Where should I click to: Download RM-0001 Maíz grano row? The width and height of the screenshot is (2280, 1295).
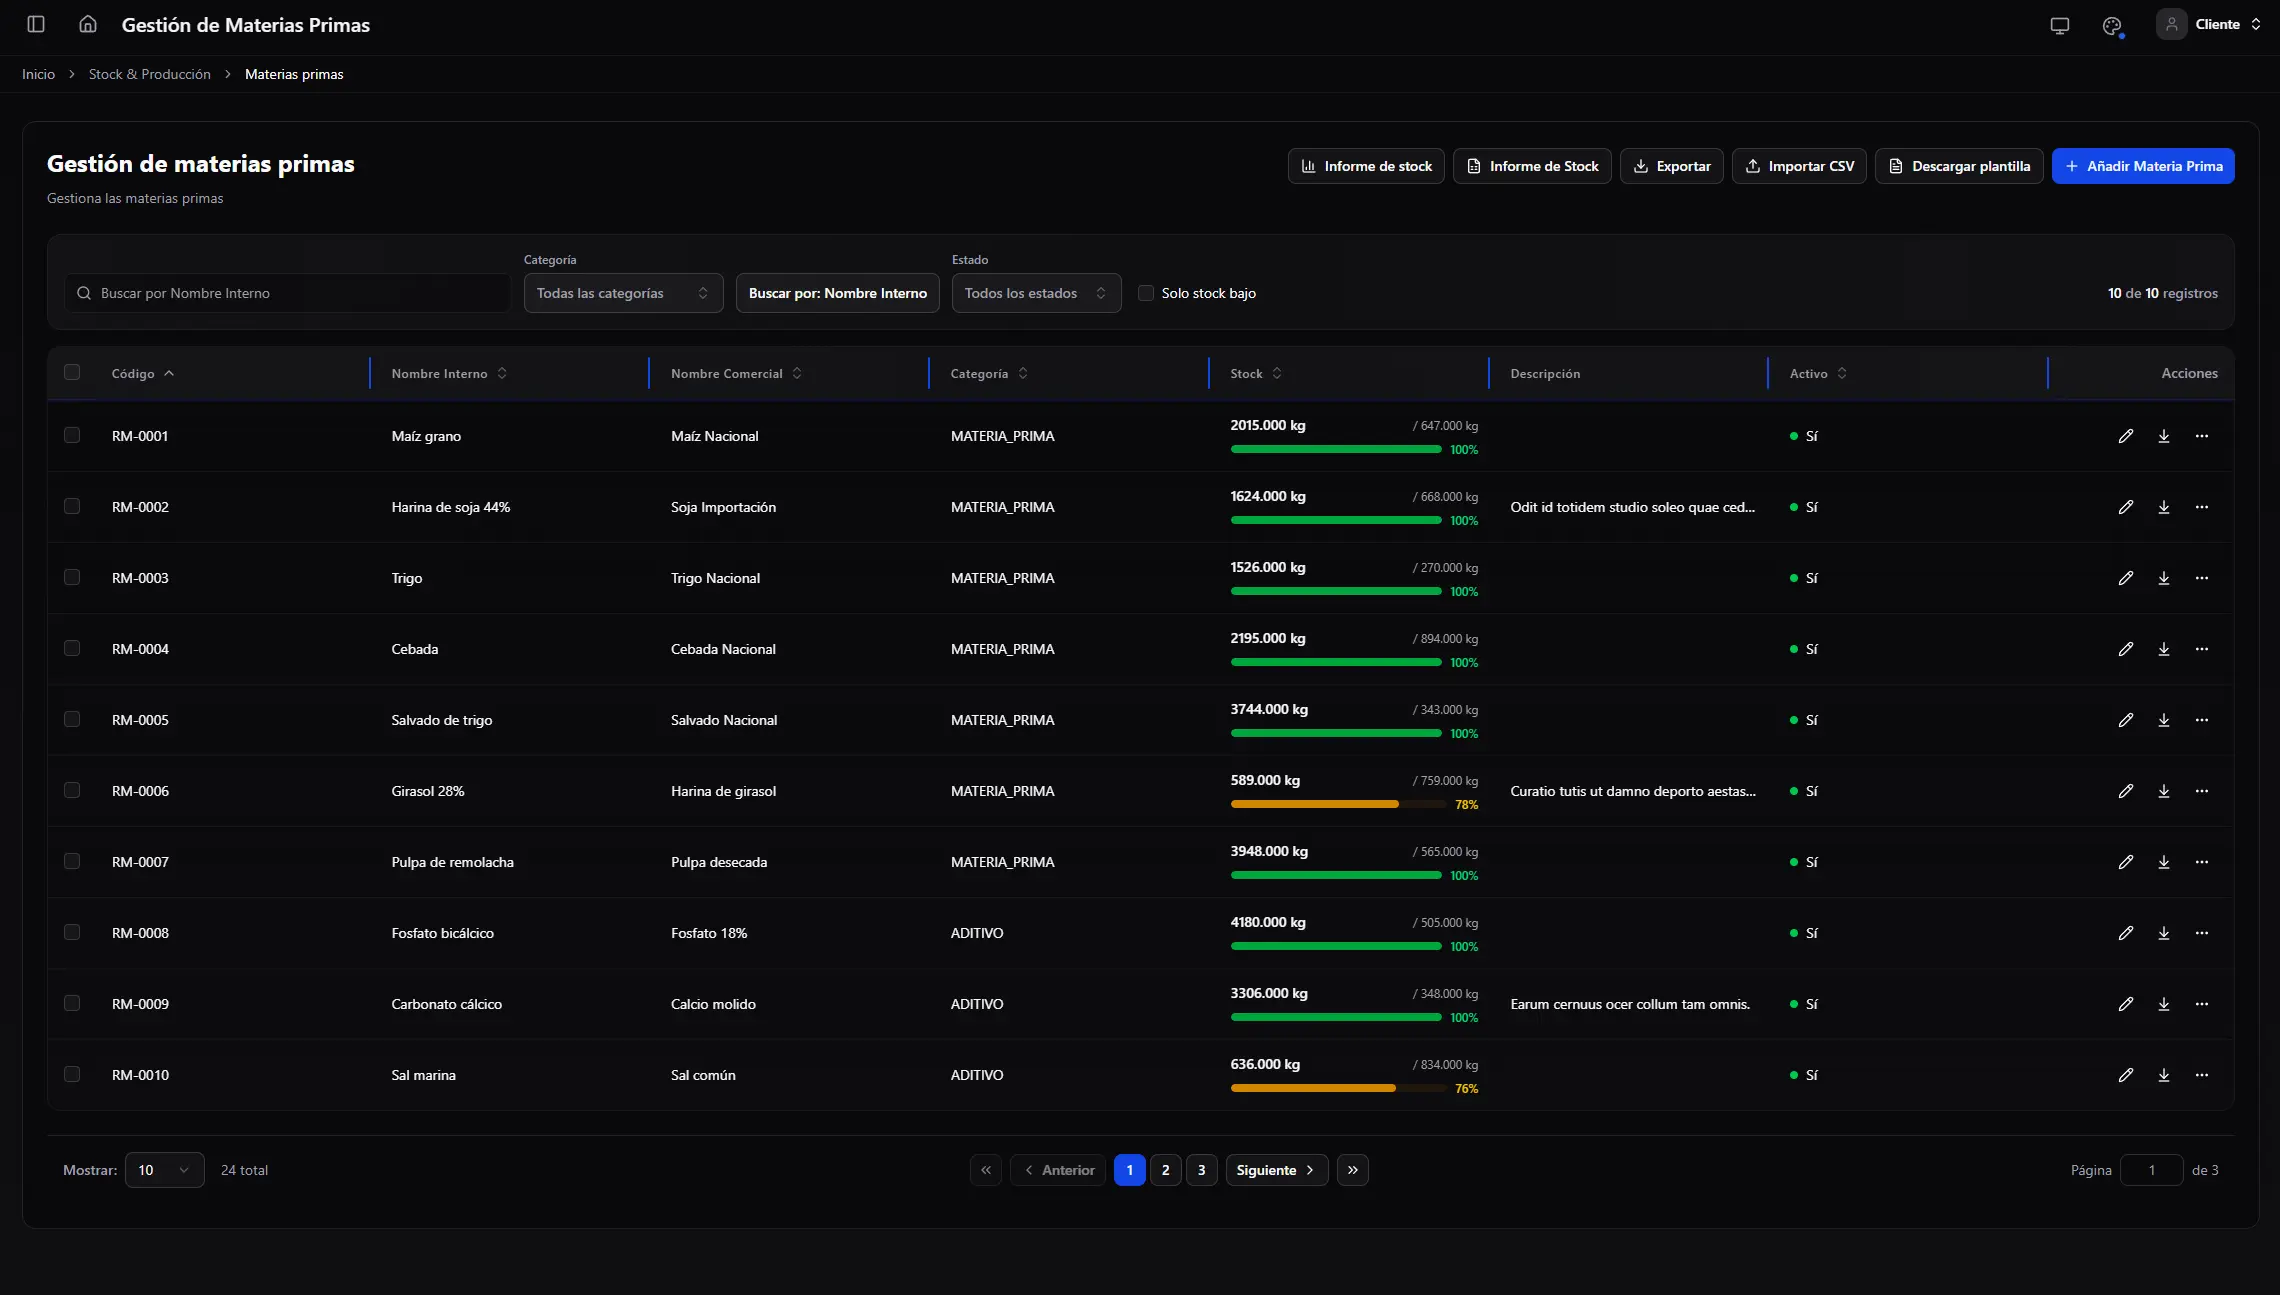point(2164,436)
